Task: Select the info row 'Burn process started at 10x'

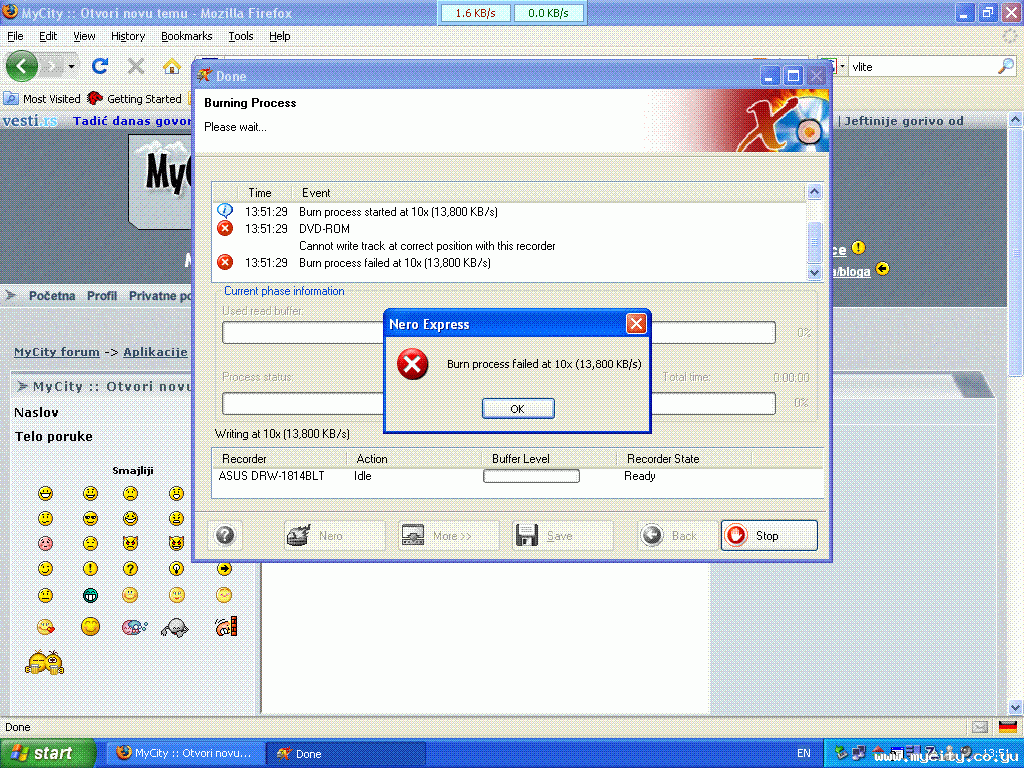Action: 511,212
